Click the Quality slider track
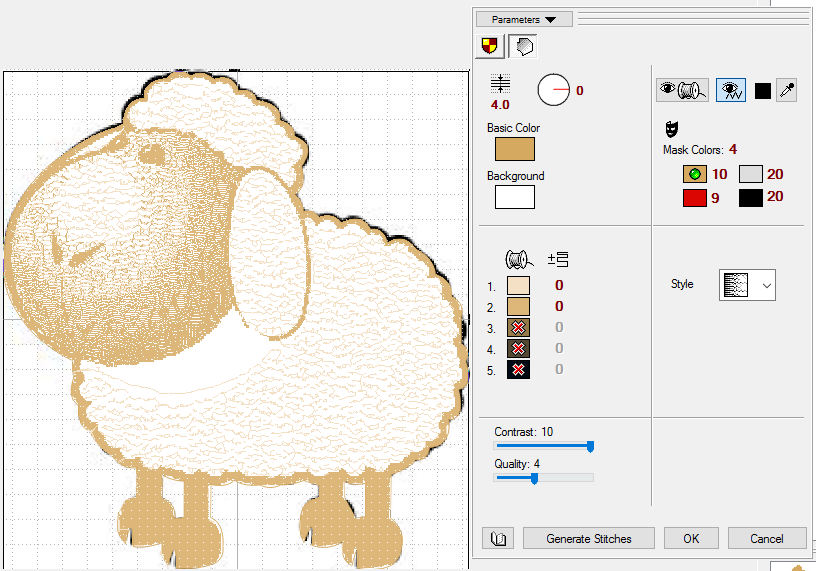Image resolution: width=816 pixels, height=571 pixels. coord(544,478)
